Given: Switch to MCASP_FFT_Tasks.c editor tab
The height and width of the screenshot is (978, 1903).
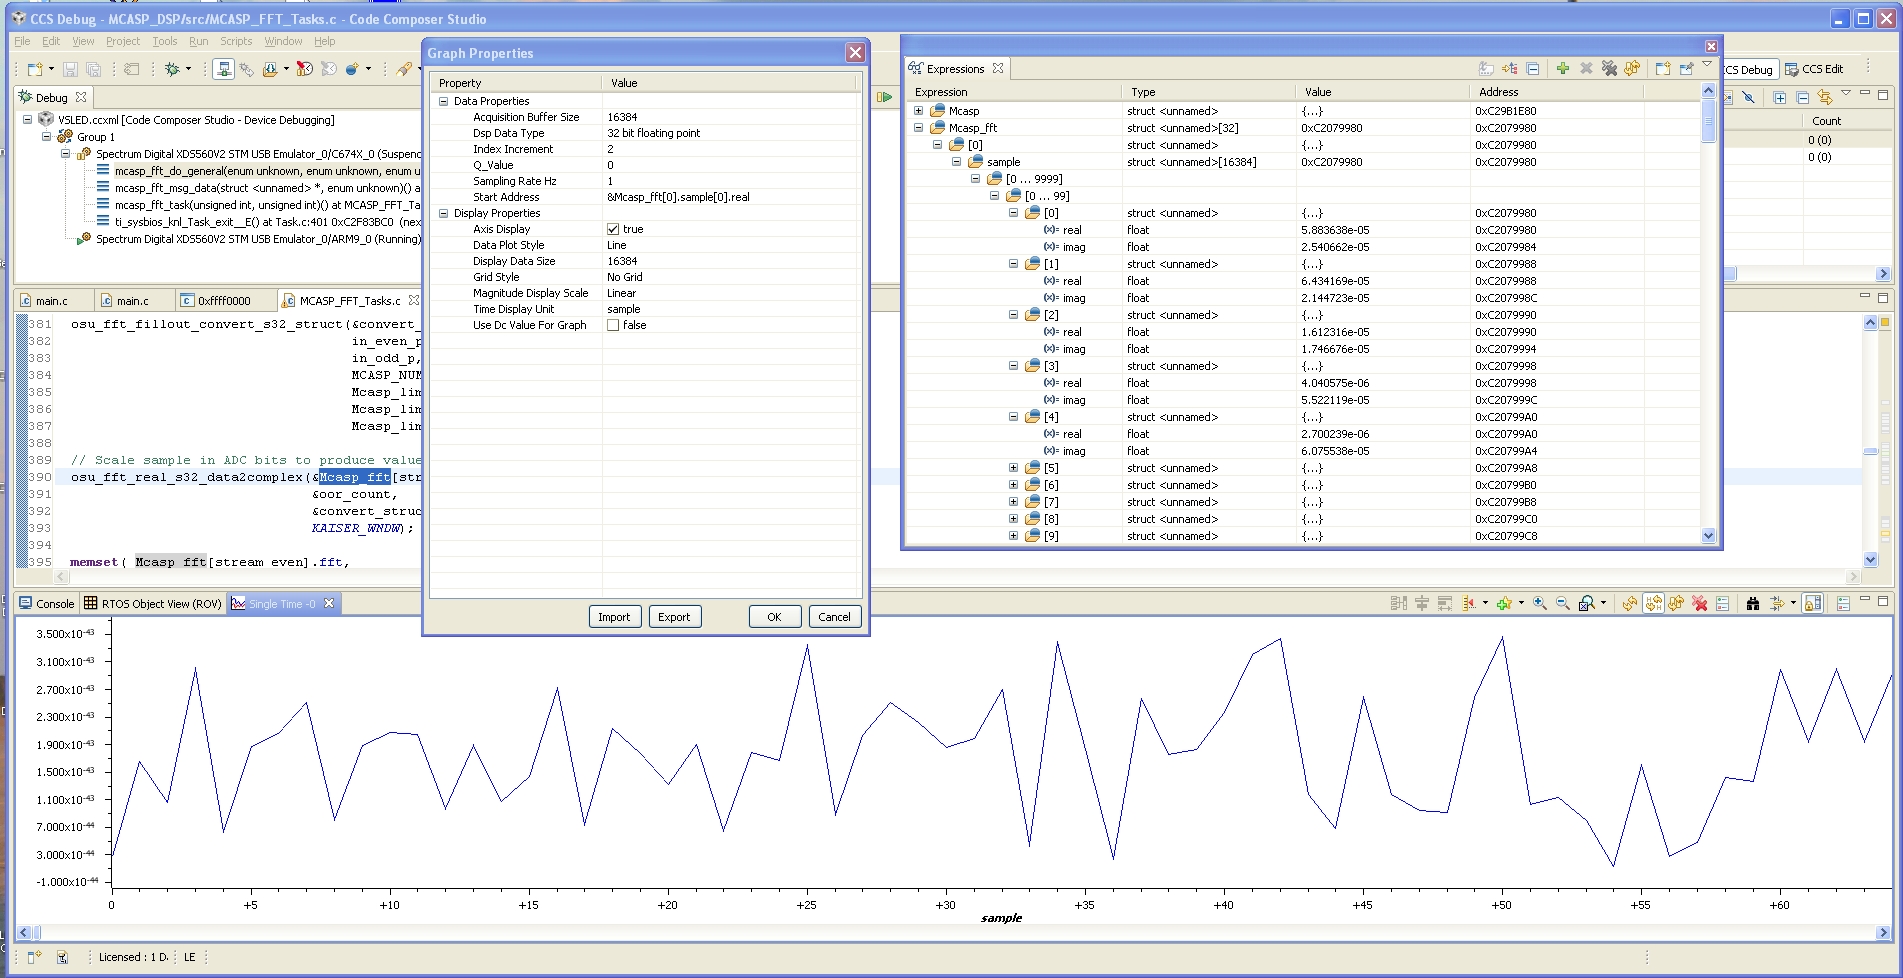Looking at the screenshot, I should point(350,300).
